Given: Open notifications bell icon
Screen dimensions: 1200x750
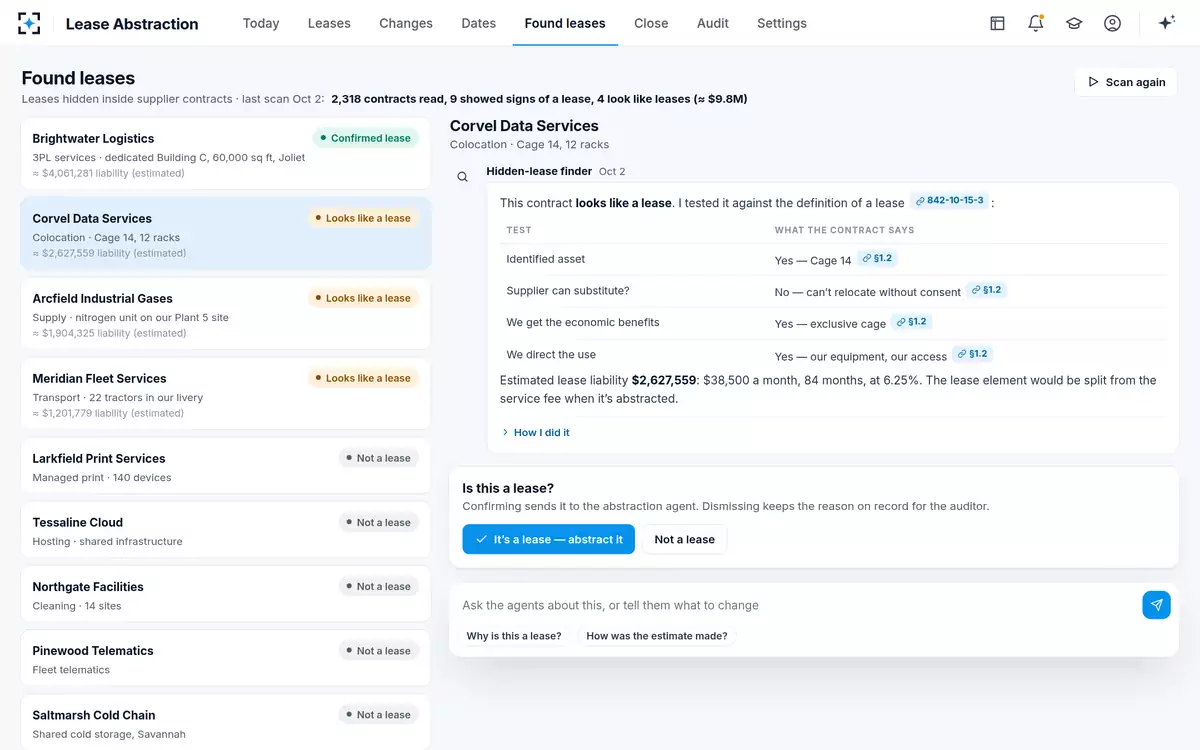Looking at the screenshot, I should tap(1036, 23).
